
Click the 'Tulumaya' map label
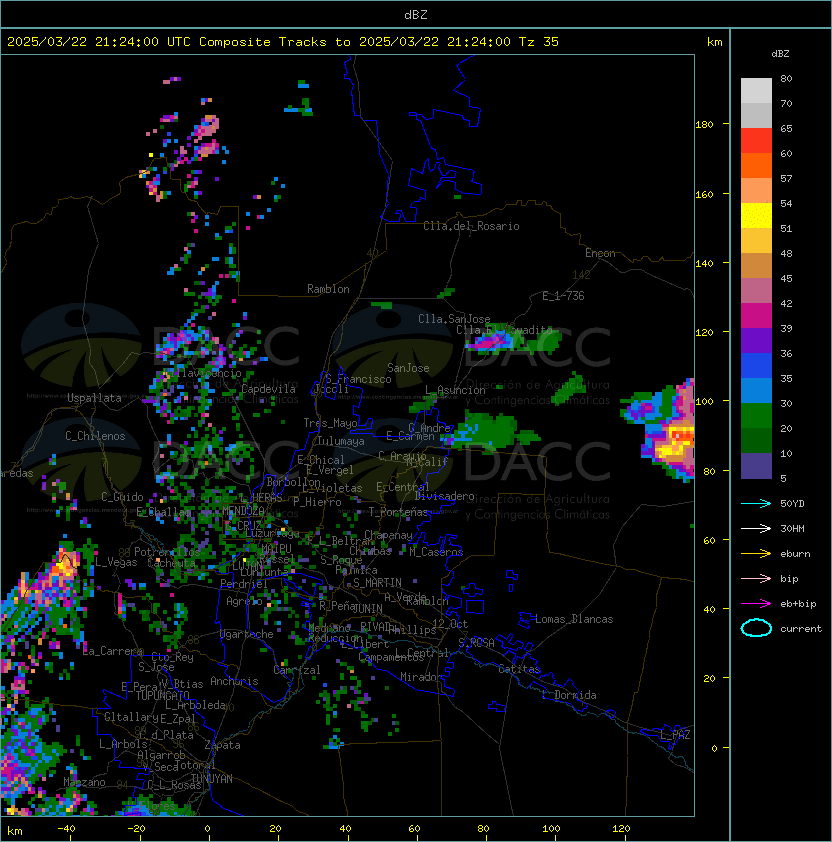coord(341,441)
